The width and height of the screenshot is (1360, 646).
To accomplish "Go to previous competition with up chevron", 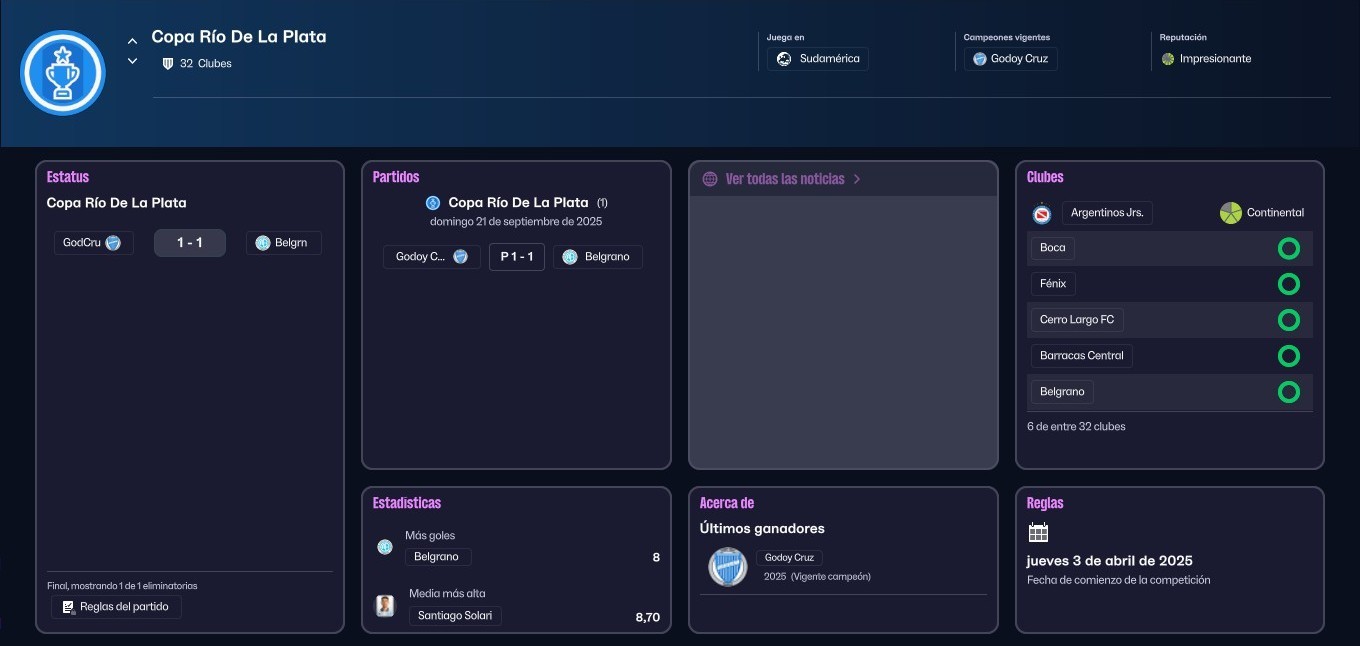I will pyautogui.click(x=132, y=41).
